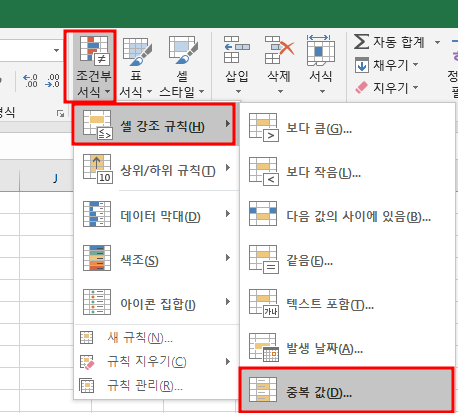Choose 같음(E)... equal to rule

tap(347, 260)
